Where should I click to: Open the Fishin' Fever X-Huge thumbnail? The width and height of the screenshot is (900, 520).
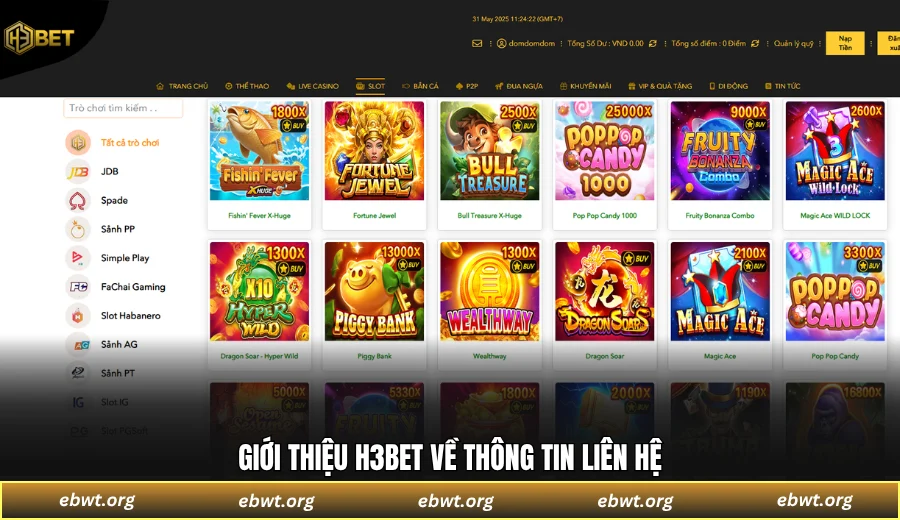(x=259, y=151)
